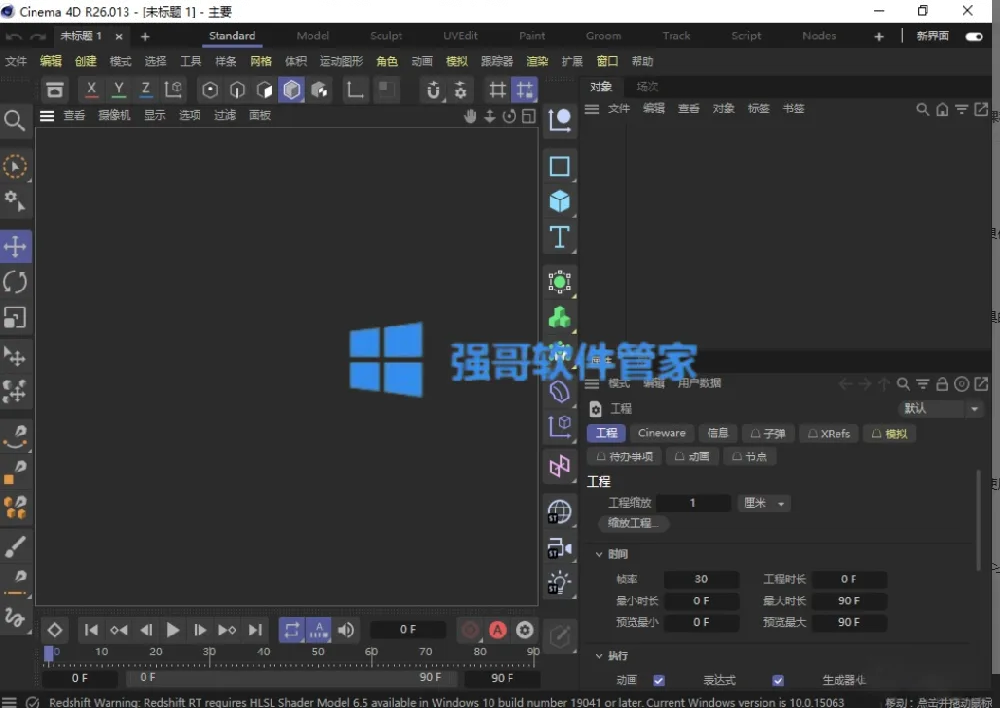The height and width of the screenshot is (708, 1000).
Task: Open keyframe settings gear in timeline
Action: pos(524,630)
